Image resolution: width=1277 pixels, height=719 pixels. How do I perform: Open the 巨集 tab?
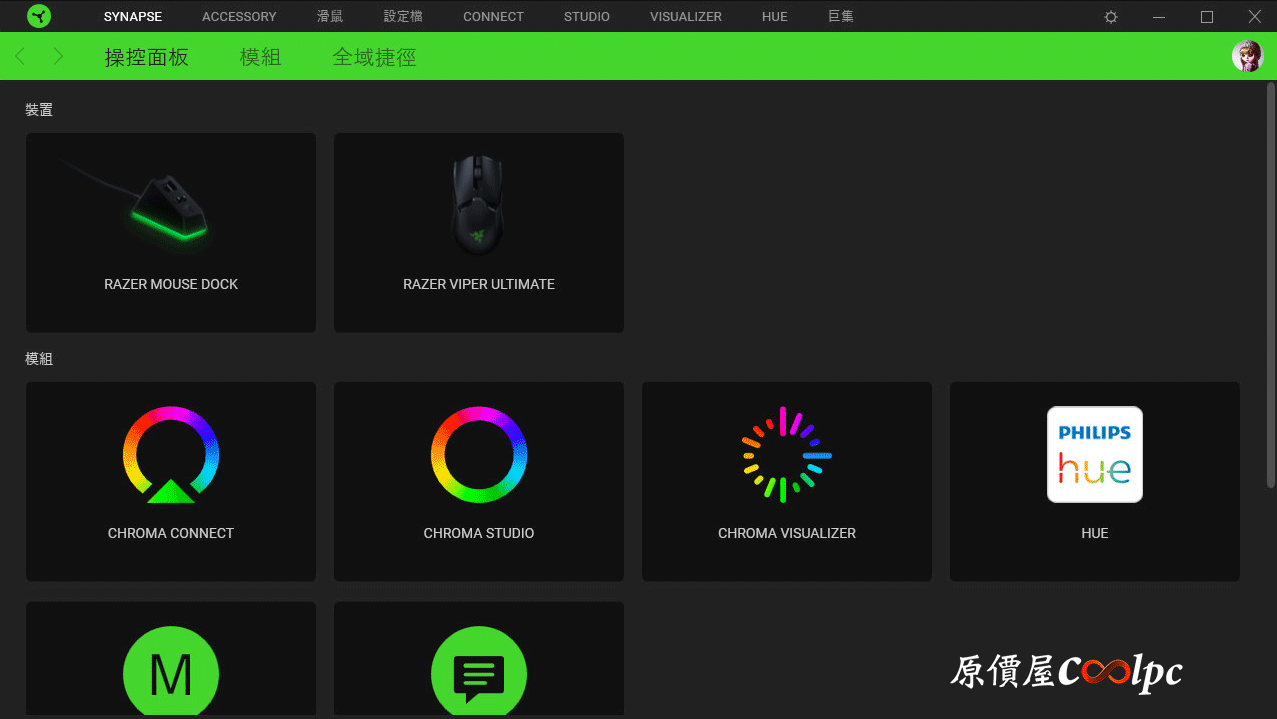841,17
